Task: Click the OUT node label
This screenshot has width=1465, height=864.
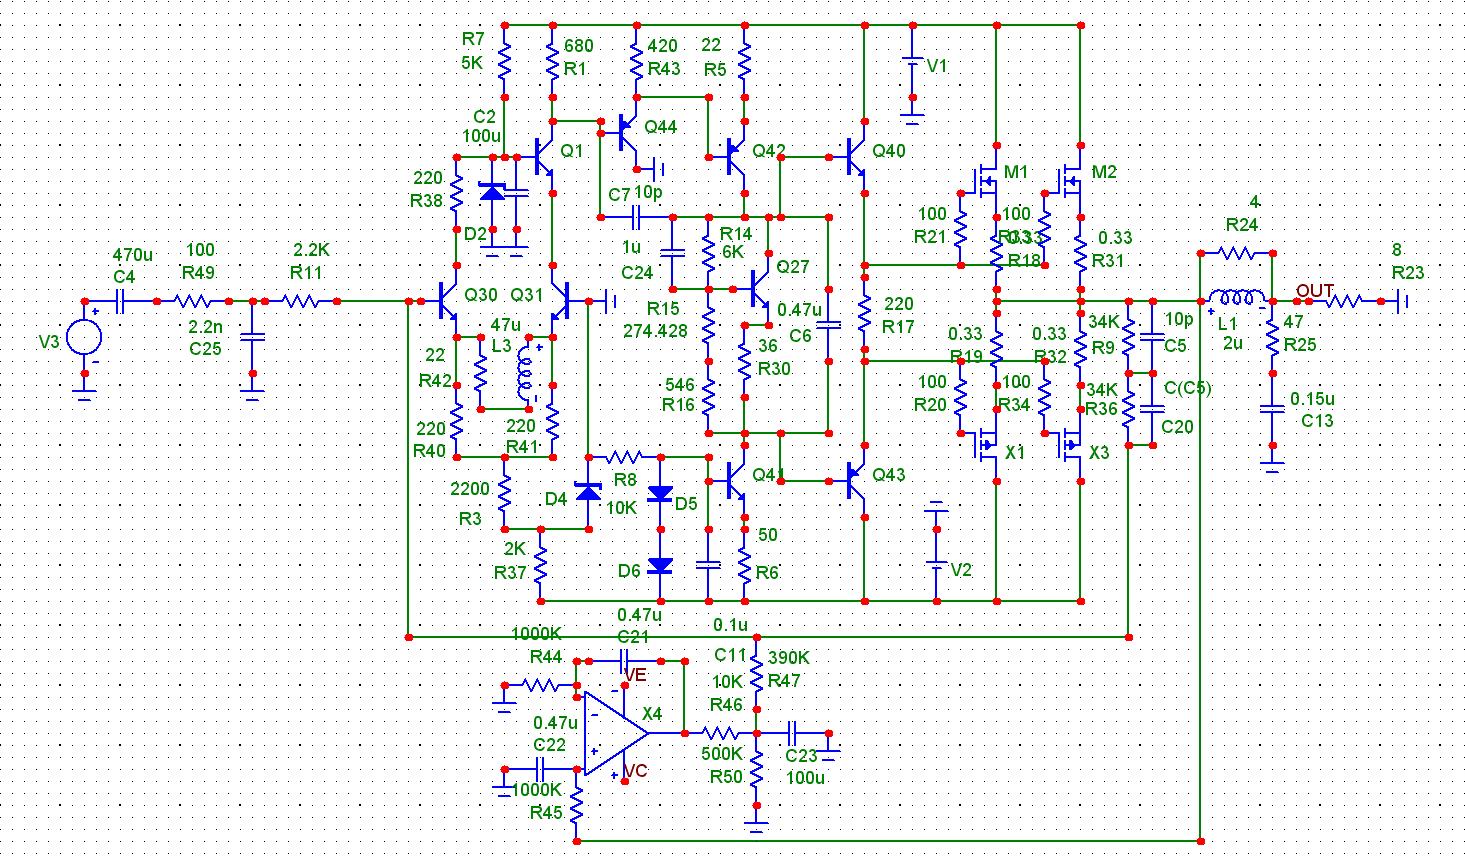Action: 1315,291
